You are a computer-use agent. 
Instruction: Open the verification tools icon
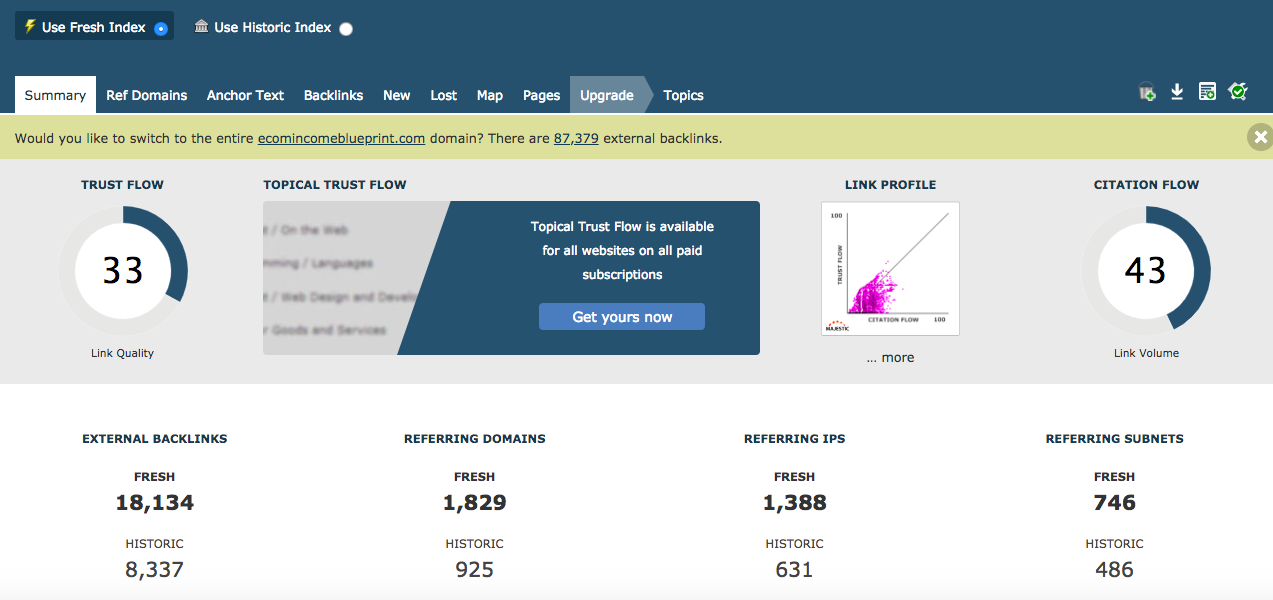coord(1238,91)
